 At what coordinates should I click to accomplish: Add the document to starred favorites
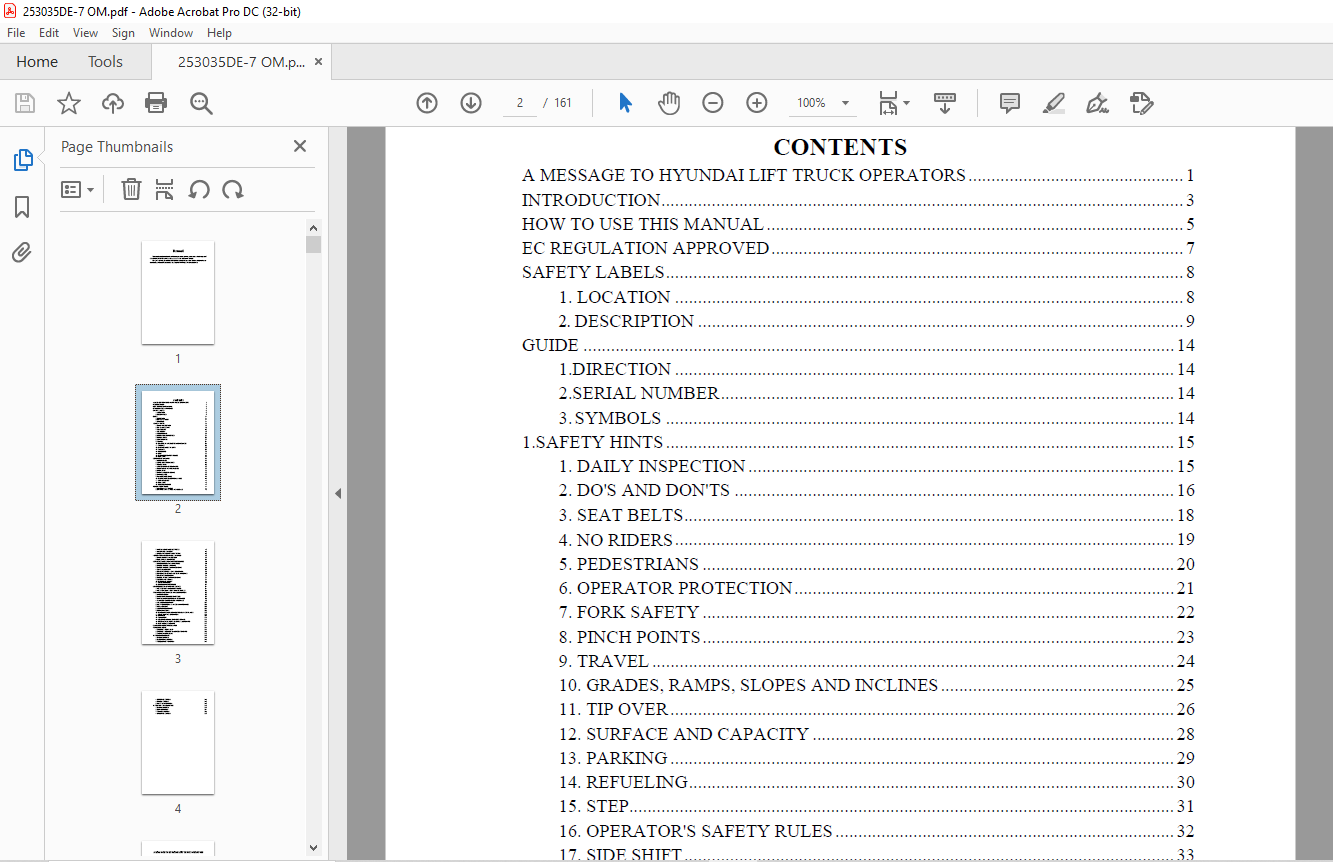coord(68,103)
